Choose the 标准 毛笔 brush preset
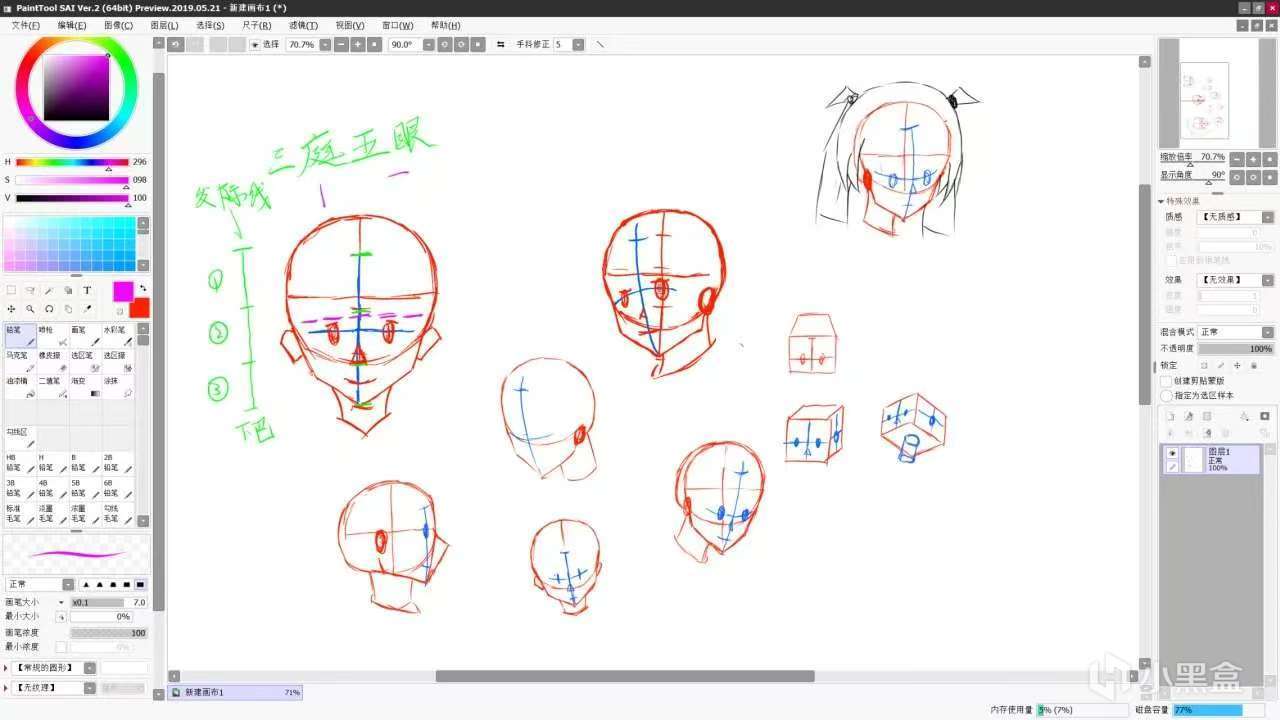Screen dimensions: 1280x720 (x=21, y=514)
